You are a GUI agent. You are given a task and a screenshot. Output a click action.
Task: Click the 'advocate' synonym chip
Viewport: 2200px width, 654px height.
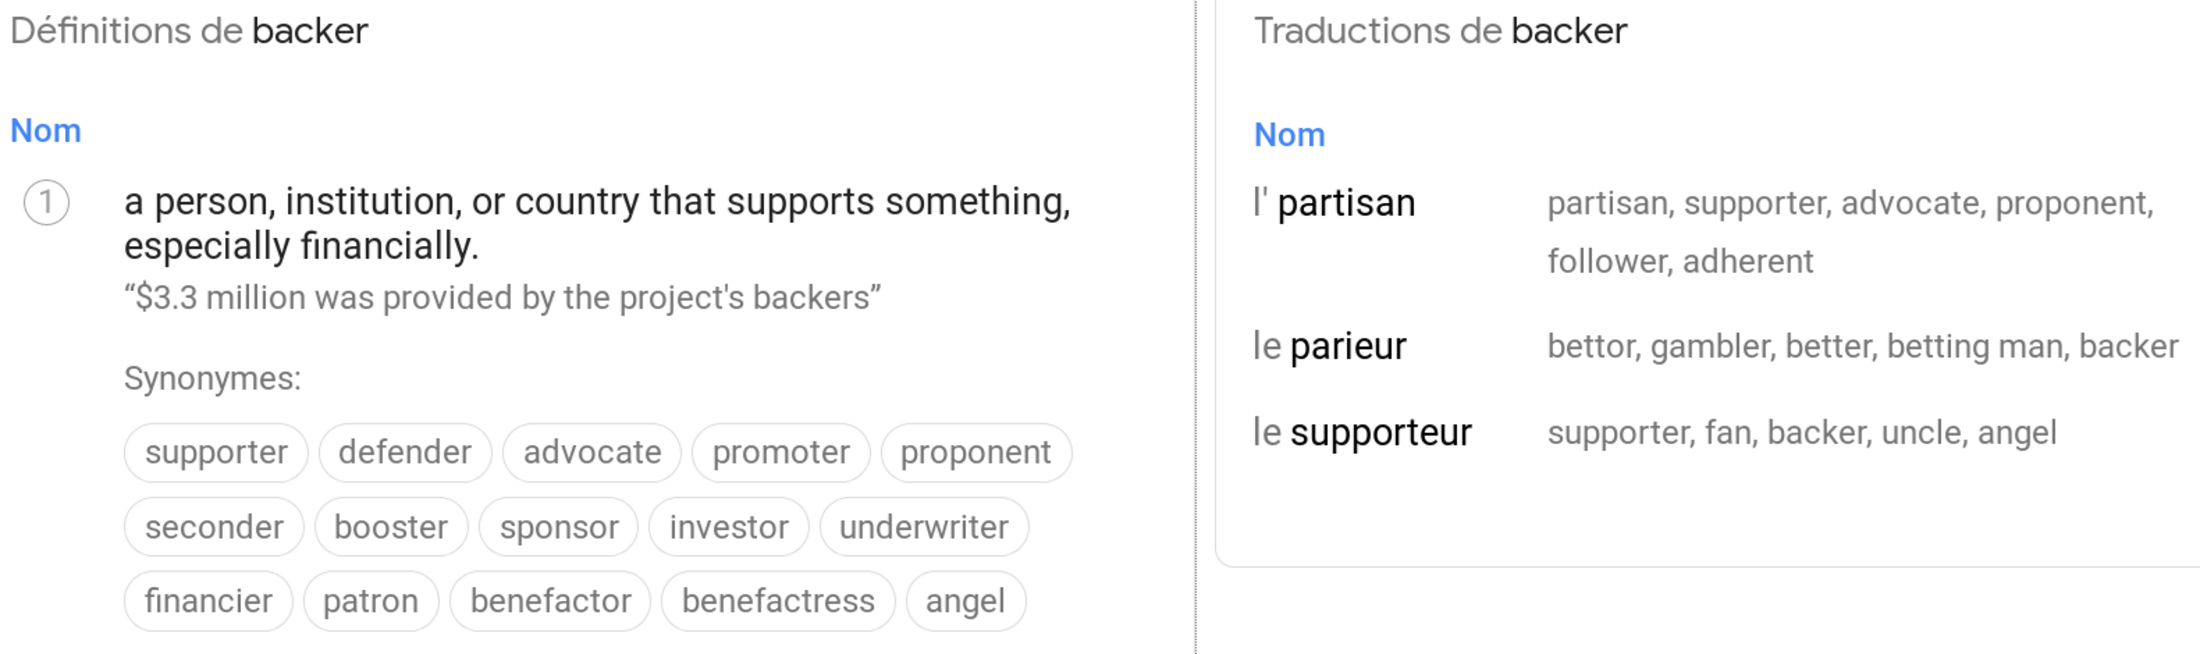coord(592,453)
